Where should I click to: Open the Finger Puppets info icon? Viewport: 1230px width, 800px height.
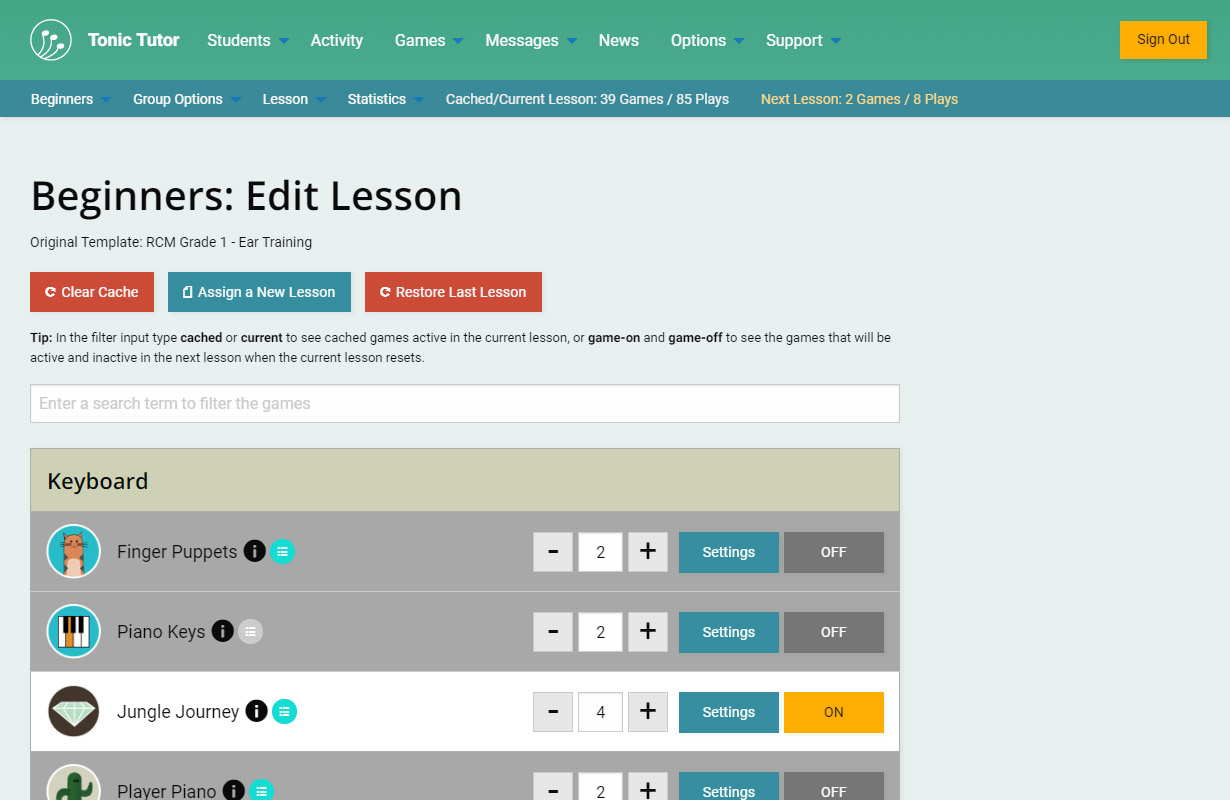pyautogui.click(x=255, y=551)
